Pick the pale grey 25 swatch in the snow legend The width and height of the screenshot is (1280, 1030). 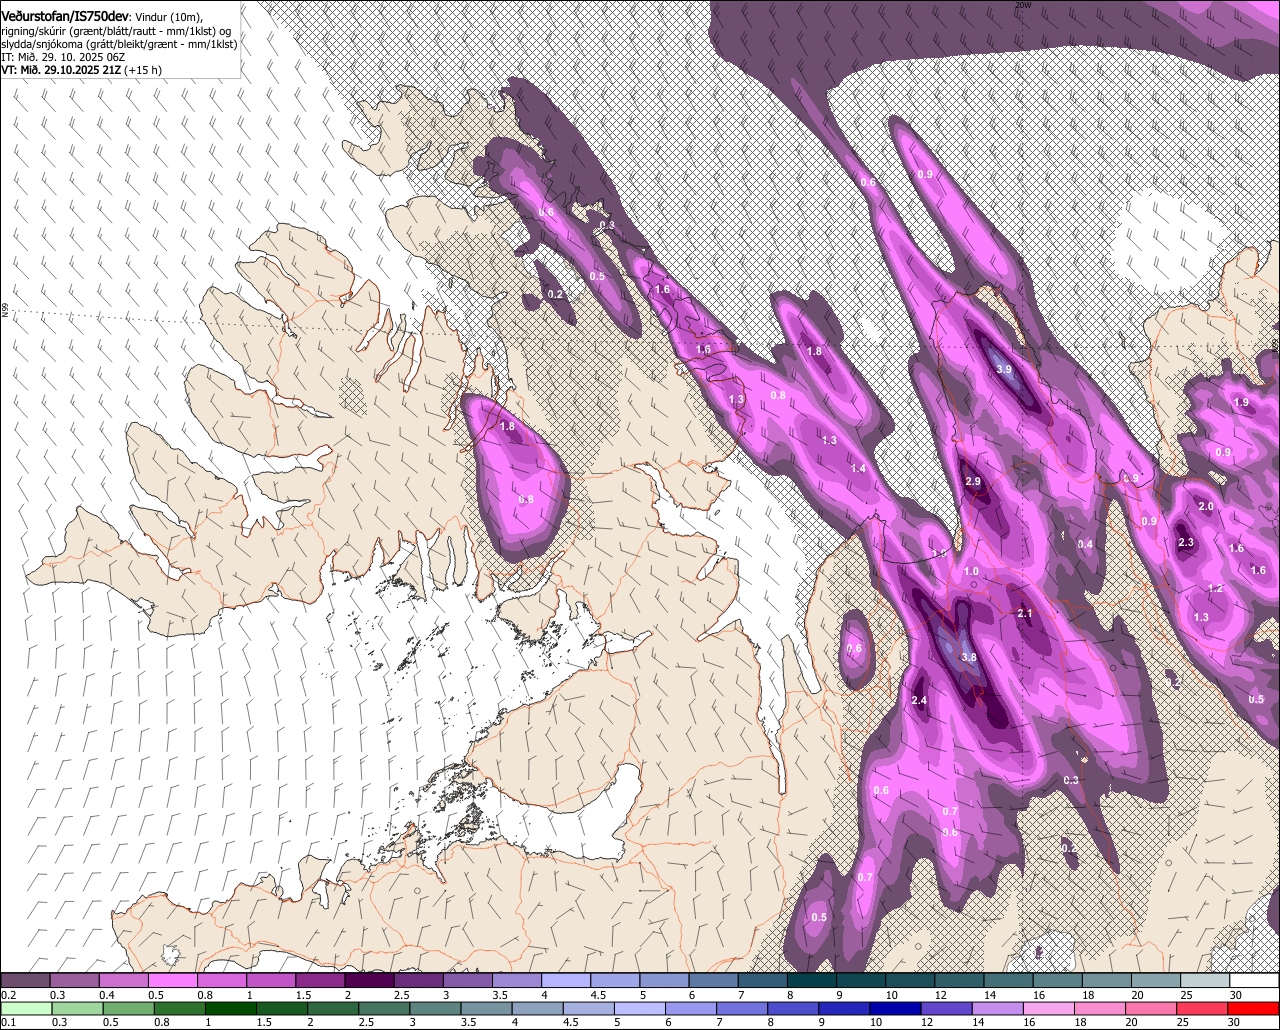[1205, 980]
